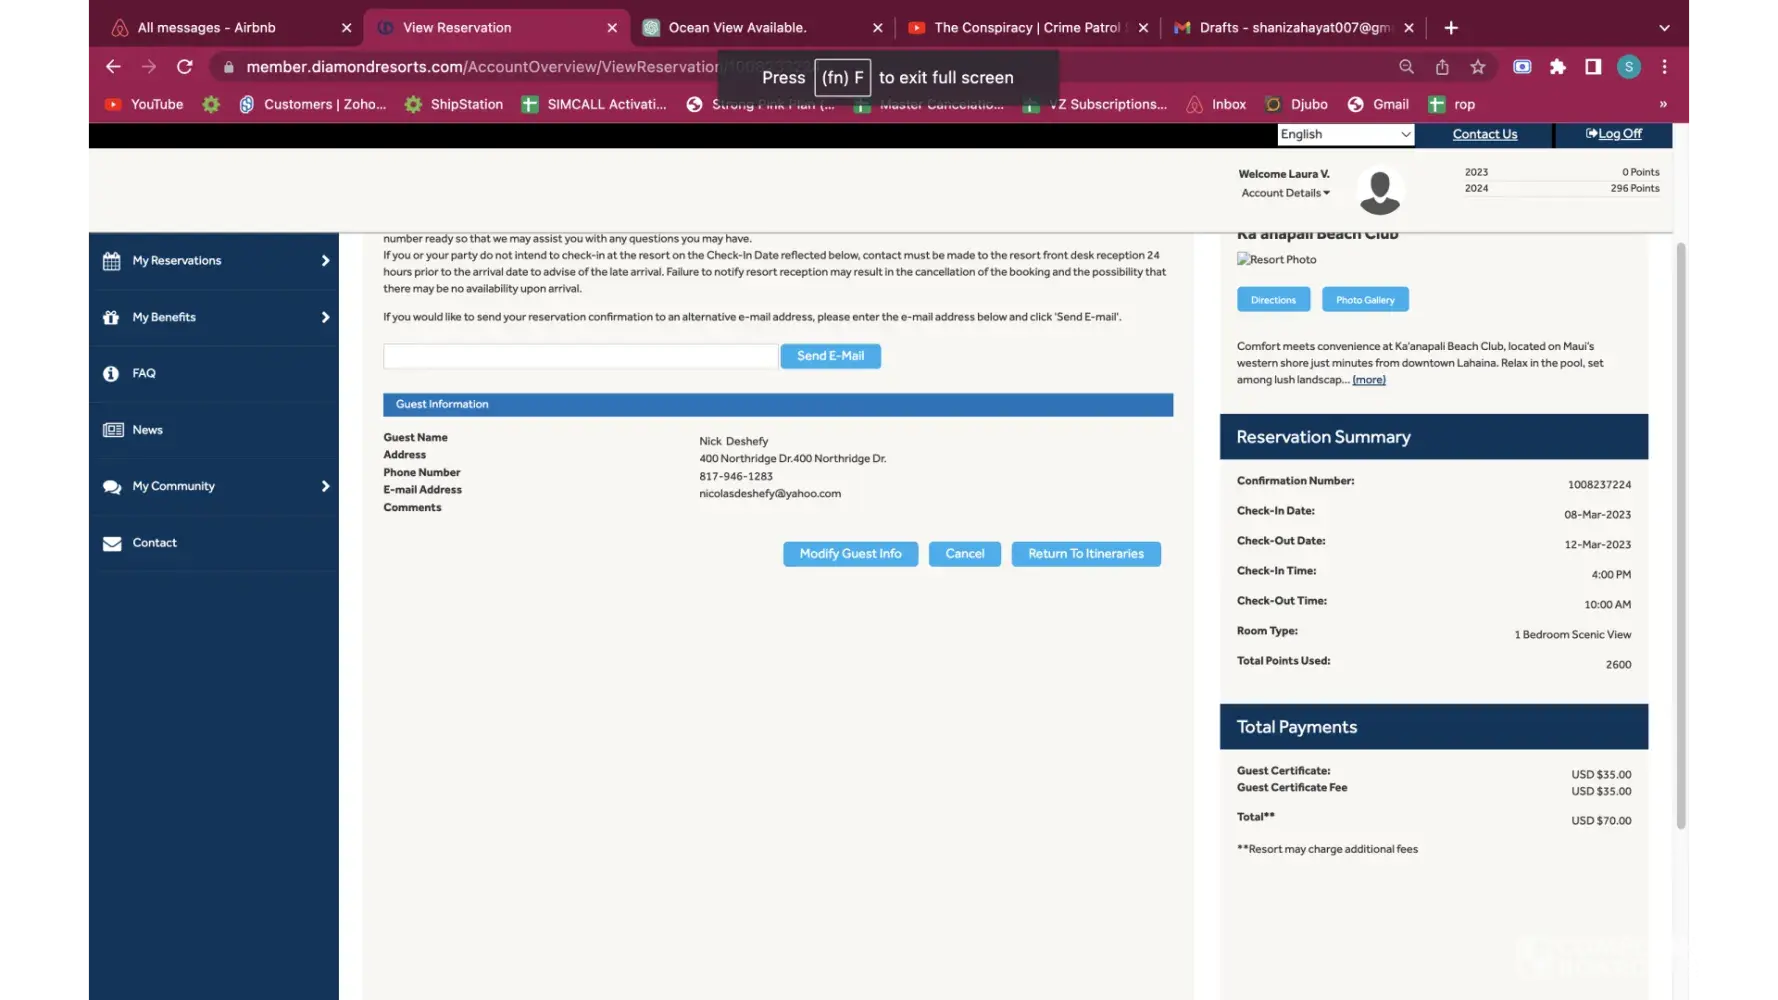
Task: Click the Modify Guest Info button
Action: [x=850, y=554]
